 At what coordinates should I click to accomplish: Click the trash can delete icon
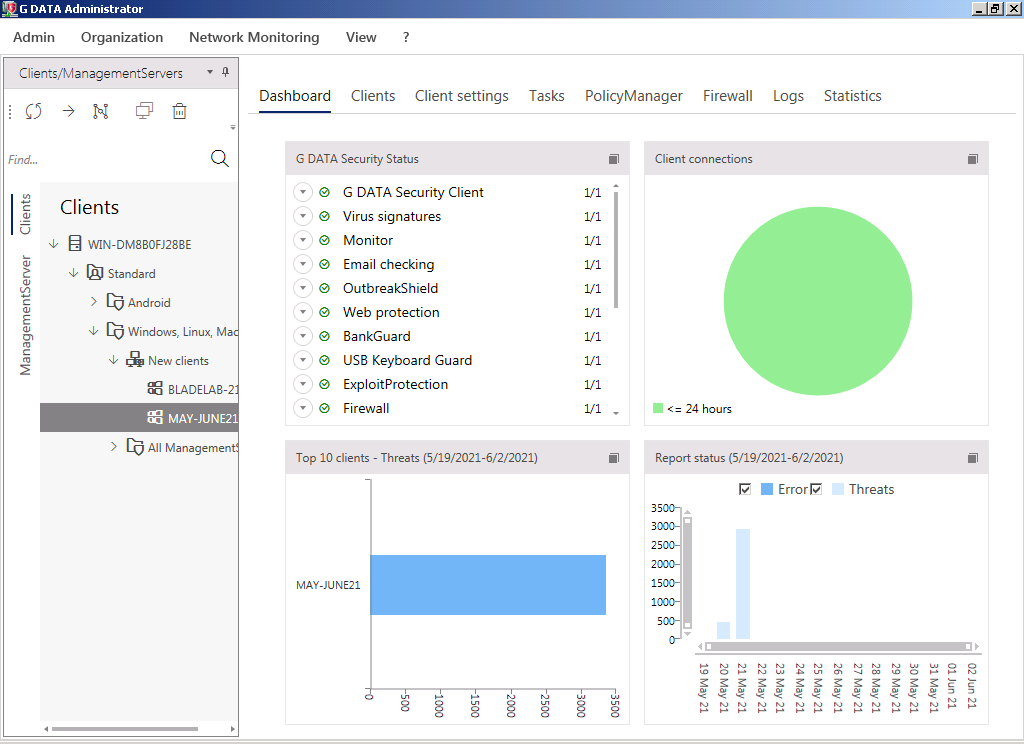179,111
